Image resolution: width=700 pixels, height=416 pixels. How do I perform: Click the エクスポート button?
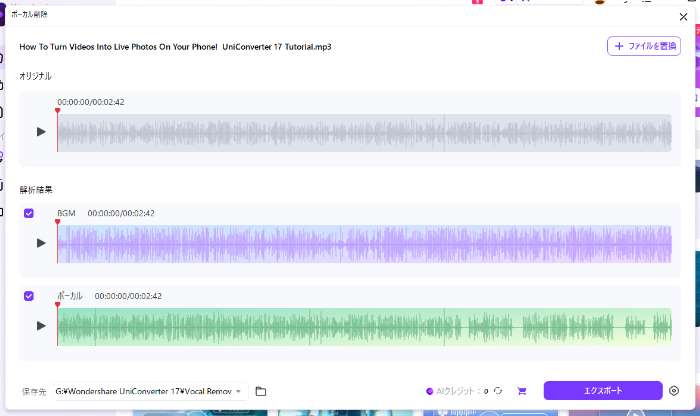(x=602, y=391)
